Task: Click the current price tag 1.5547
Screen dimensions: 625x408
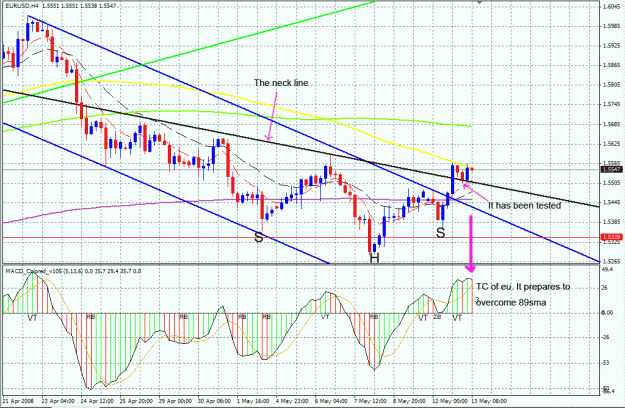Action: coord(611,169)
